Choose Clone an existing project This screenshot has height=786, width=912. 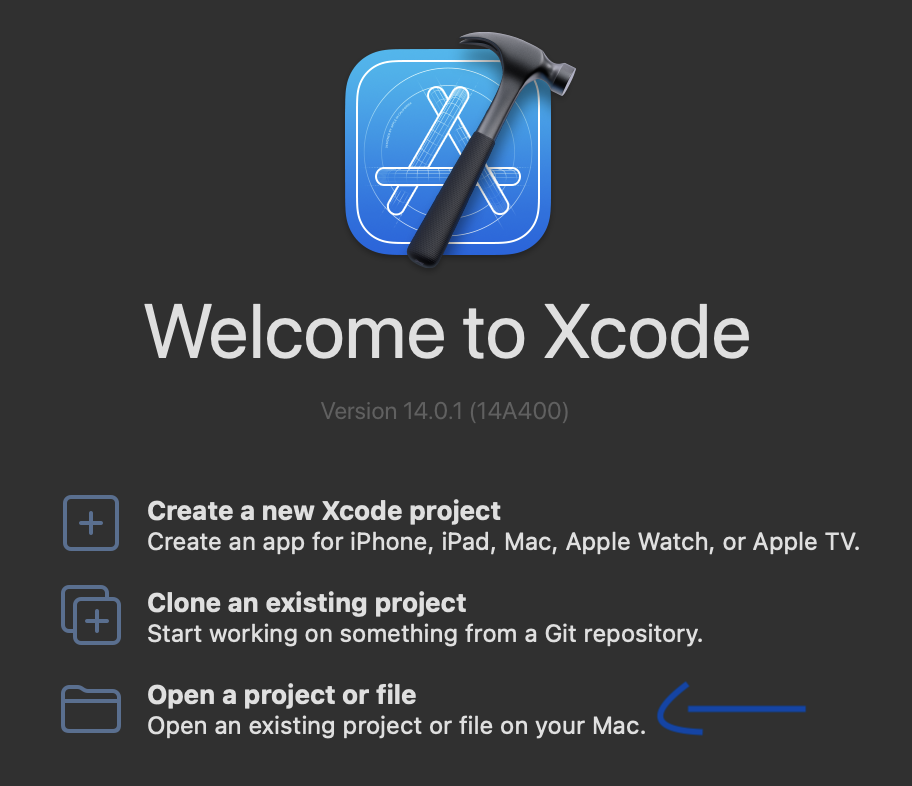[x=307, y=603]
